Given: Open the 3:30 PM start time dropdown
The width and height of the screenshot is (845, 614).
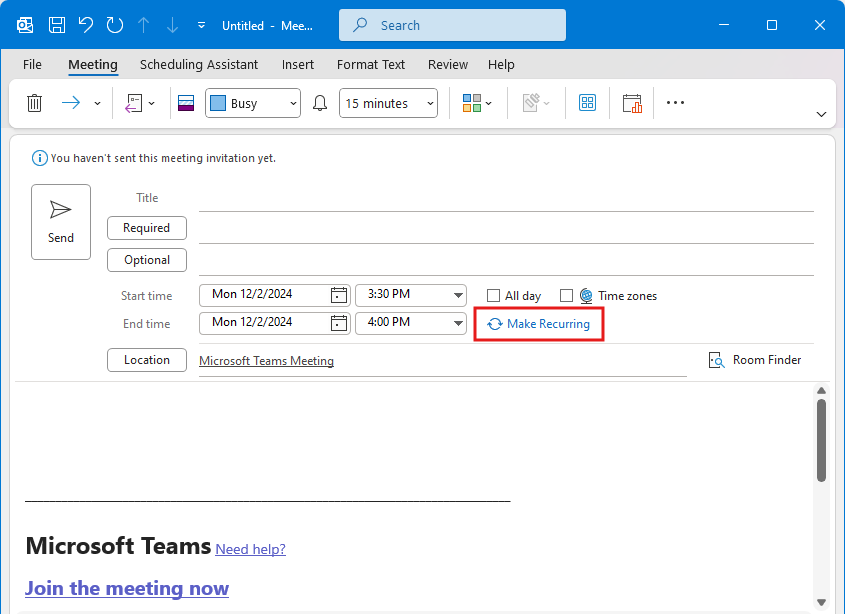Looking at the screenshot, I should [411, 294].
